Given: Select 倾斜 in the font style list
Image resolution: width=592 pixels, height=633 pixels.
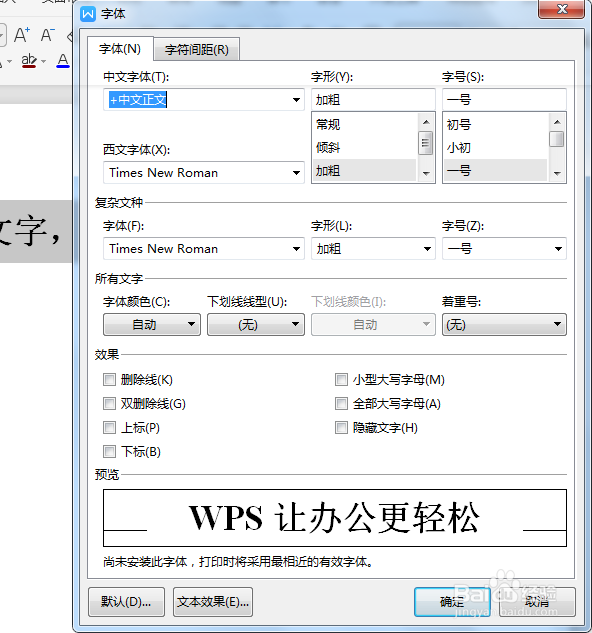Looking at the screenshot, I should (x=364, y=147).
